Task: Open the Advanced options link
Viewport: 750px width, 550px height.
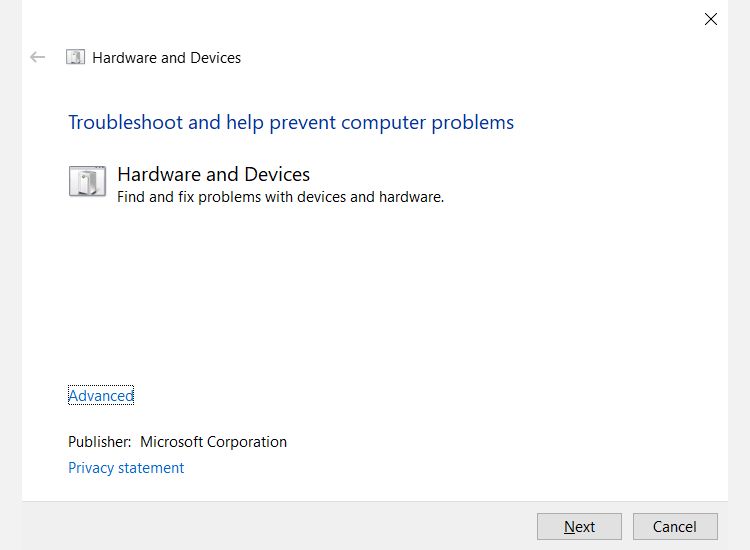Action: [101, 396]
